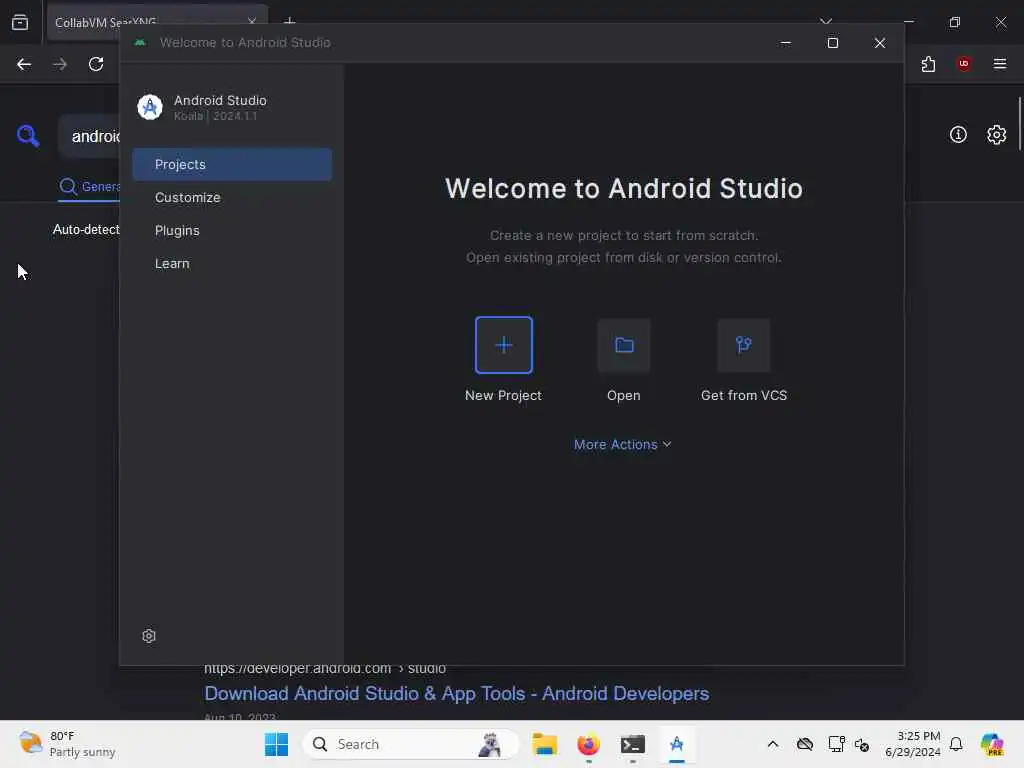This screenshot has width=1024, height=768.
Task: Switch to Firefox in taskbar
Action: coord(588,744)
